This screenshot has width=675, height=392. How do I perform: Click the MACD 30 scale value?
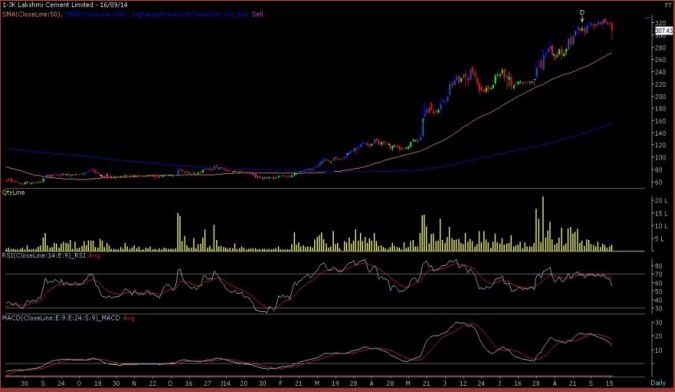coord(658,323)
